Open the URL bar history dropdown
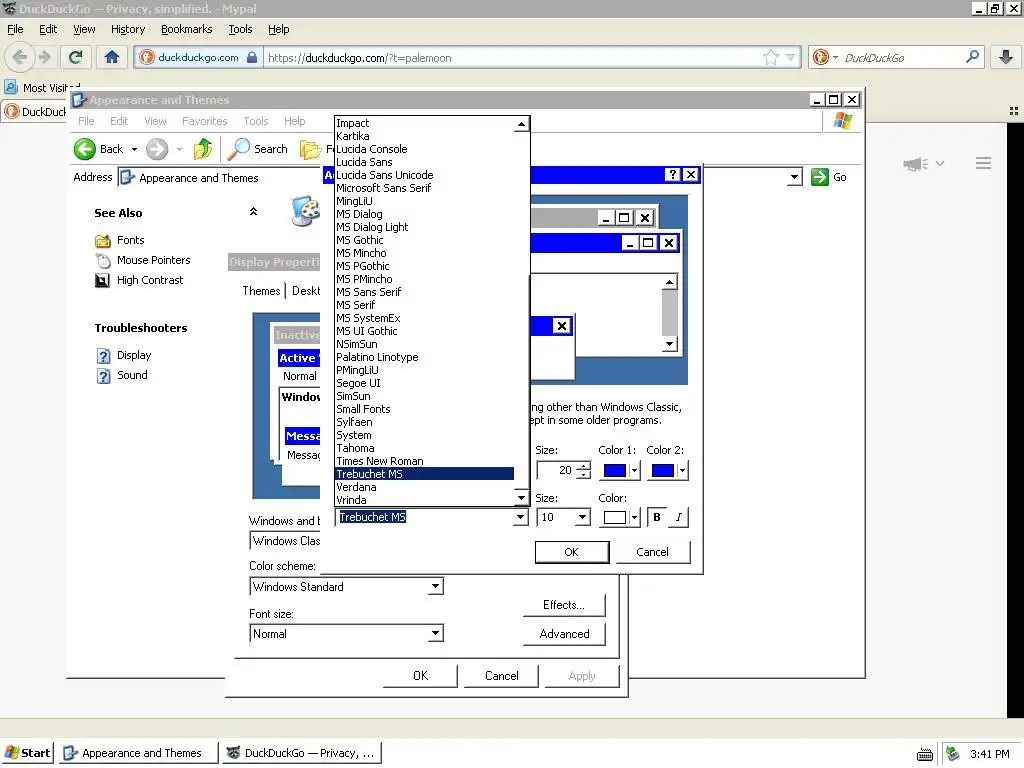 (x=790, y=57)
